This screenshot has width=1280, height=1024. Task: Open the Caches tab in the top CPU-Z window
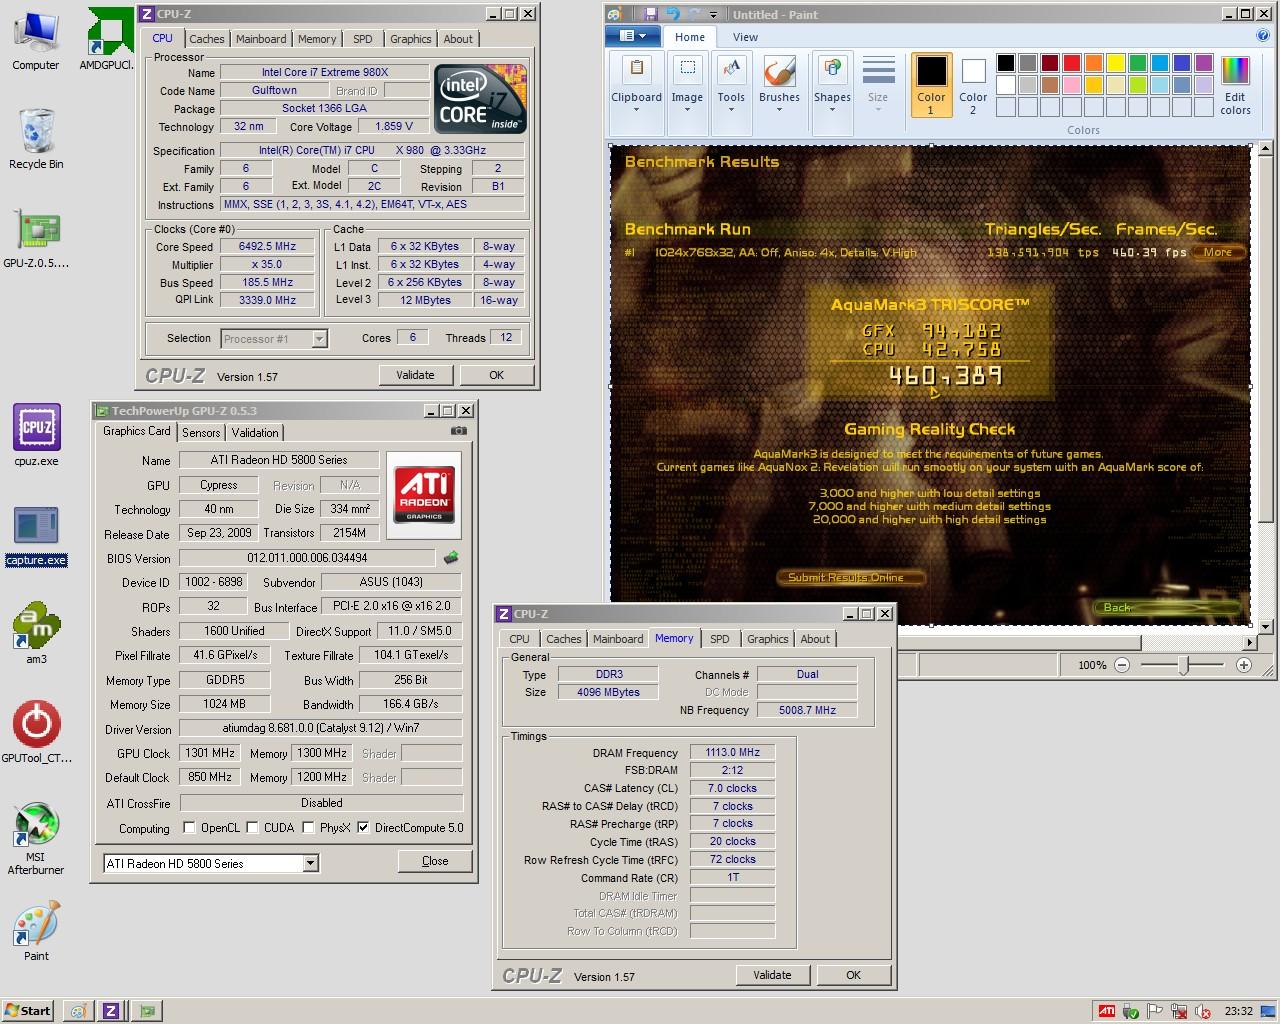[x=207, y=39]
